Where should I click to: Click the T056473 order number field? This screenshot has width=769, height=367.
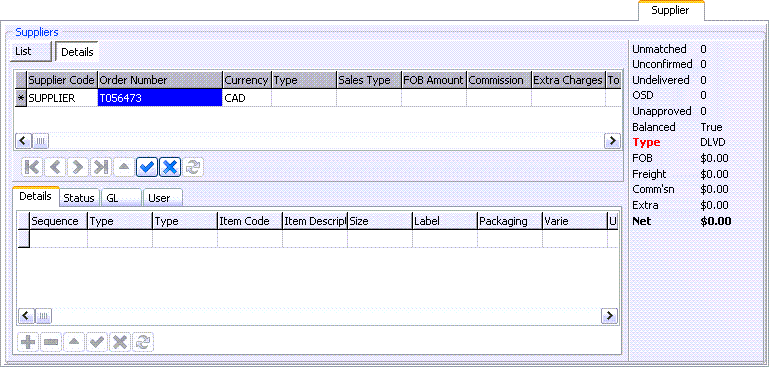160,98
